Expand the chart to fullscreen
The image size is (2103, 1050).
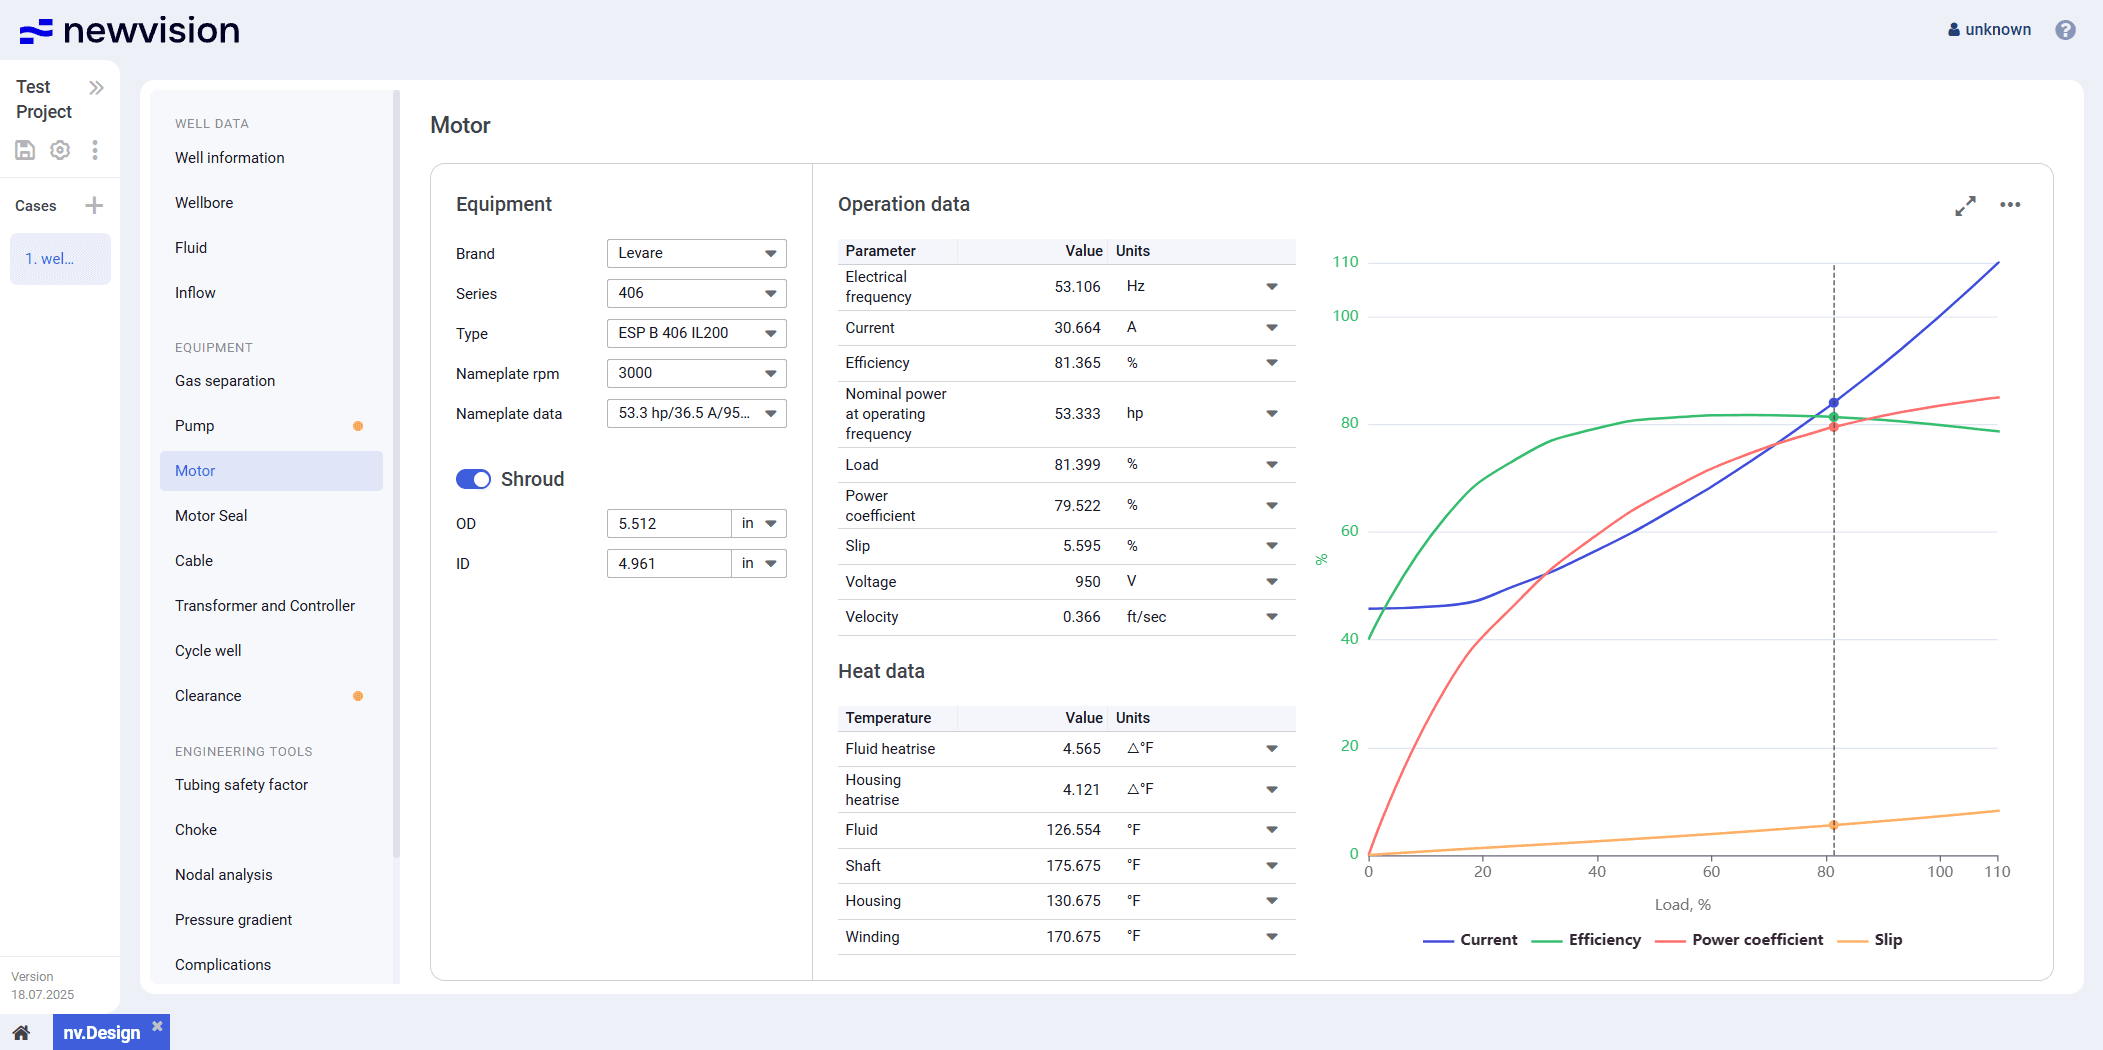(x=1965, y=205)
